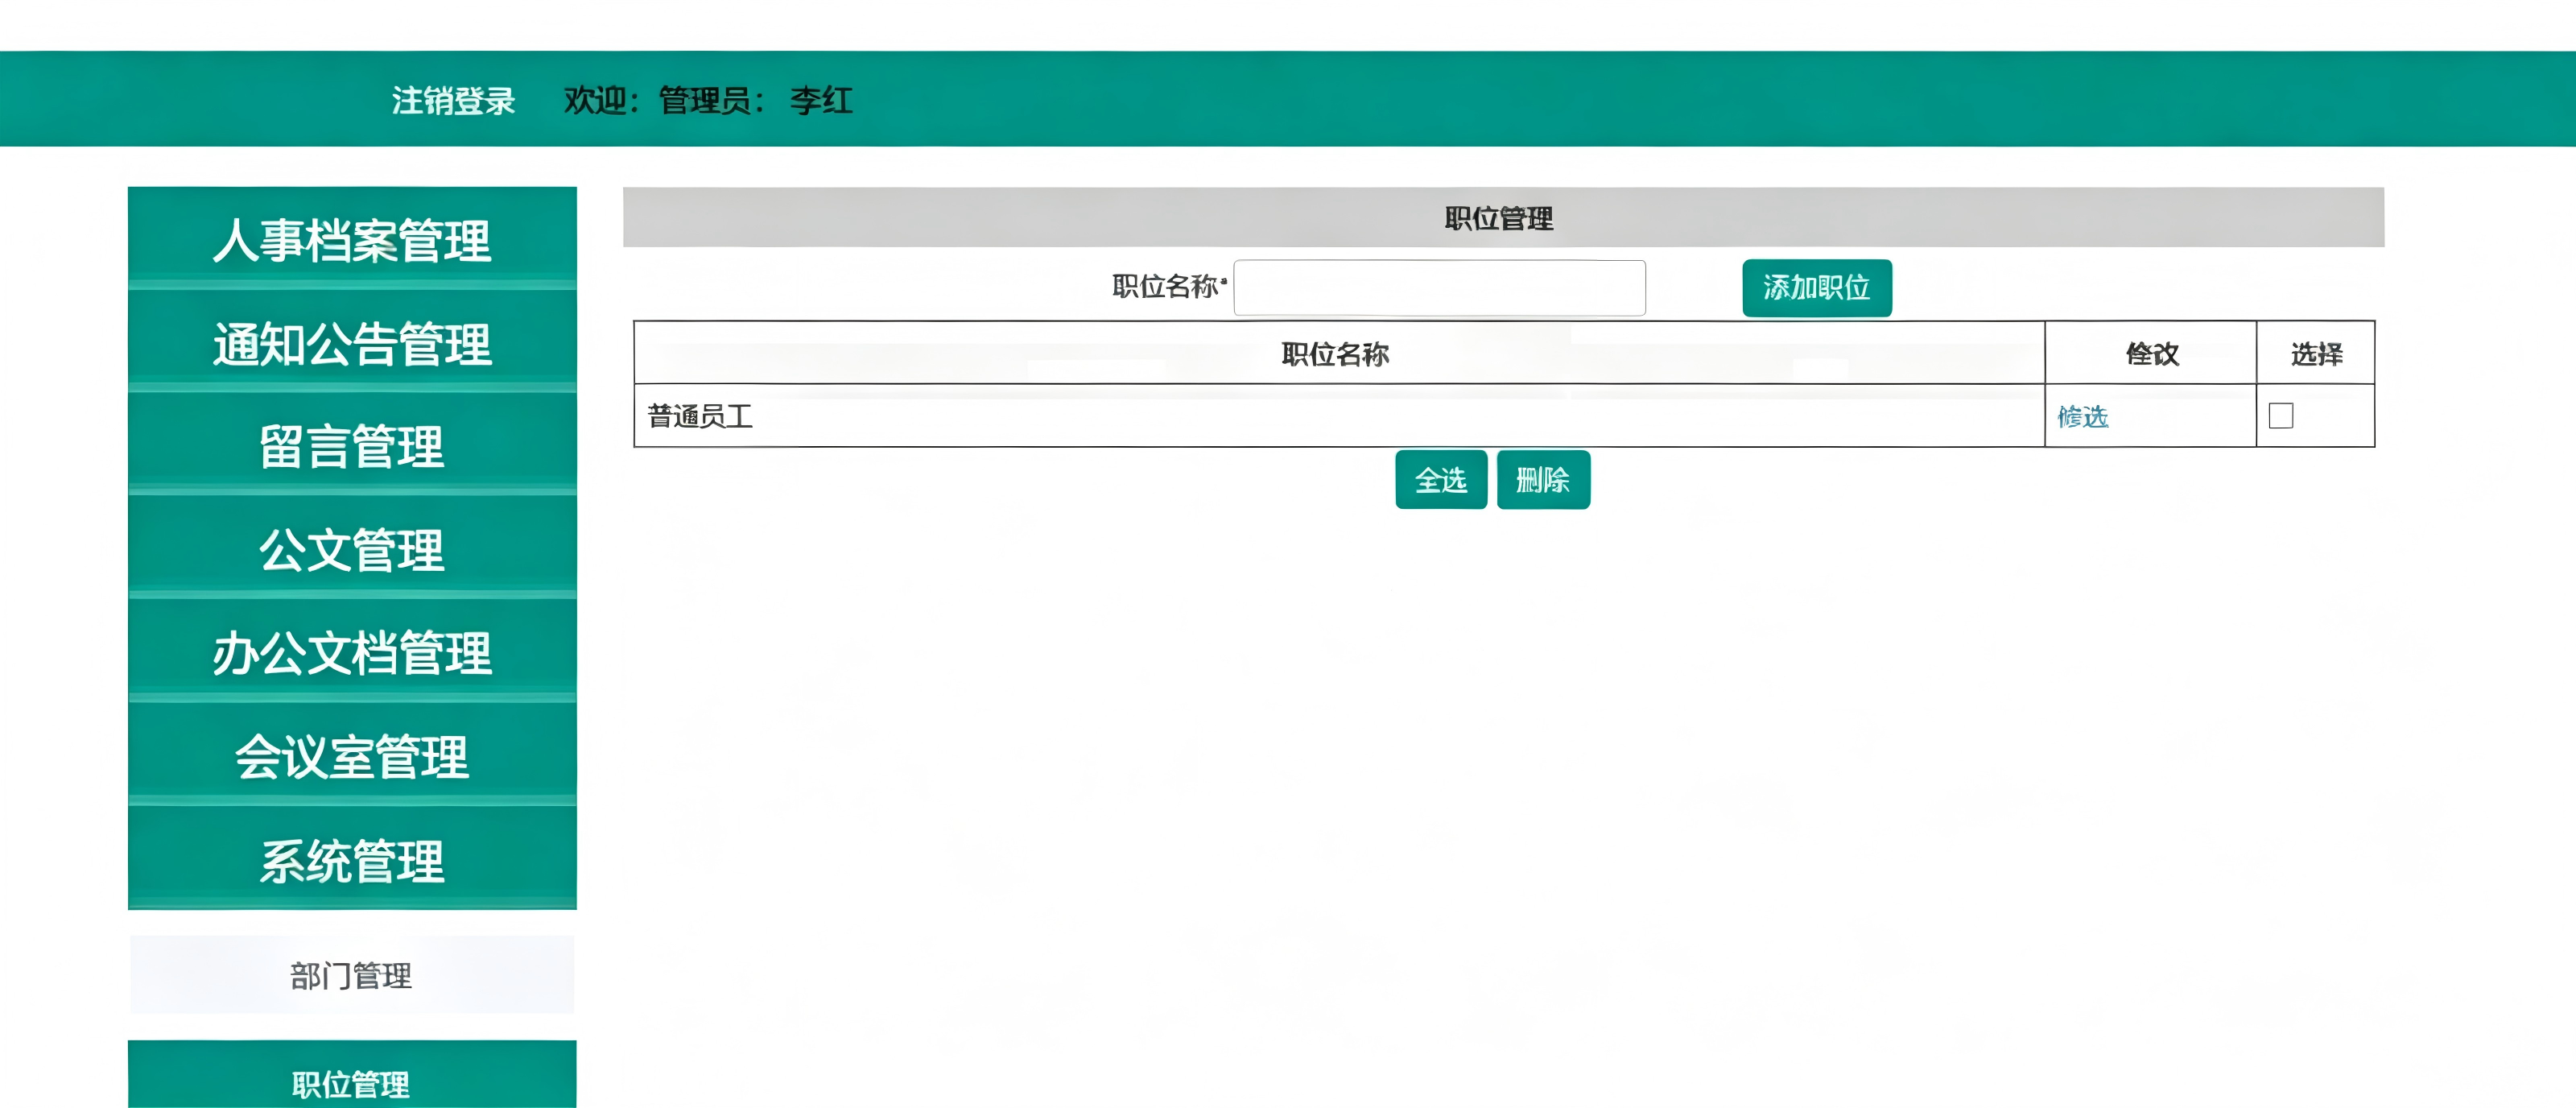Click the 普通员工 table cell
This screenshot has height=1108, width=2576.
[1339, 416]
